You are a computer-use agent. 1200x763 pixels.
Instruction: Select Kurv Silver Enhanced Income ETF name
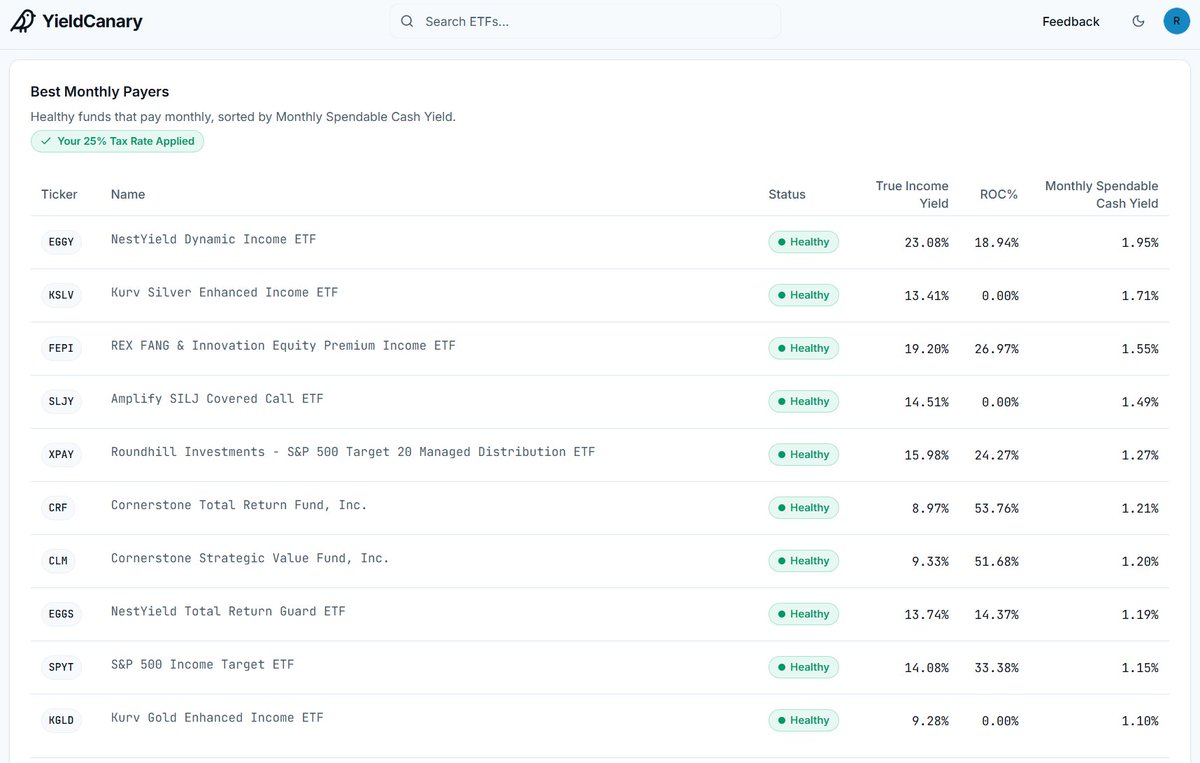click(224, 293)
